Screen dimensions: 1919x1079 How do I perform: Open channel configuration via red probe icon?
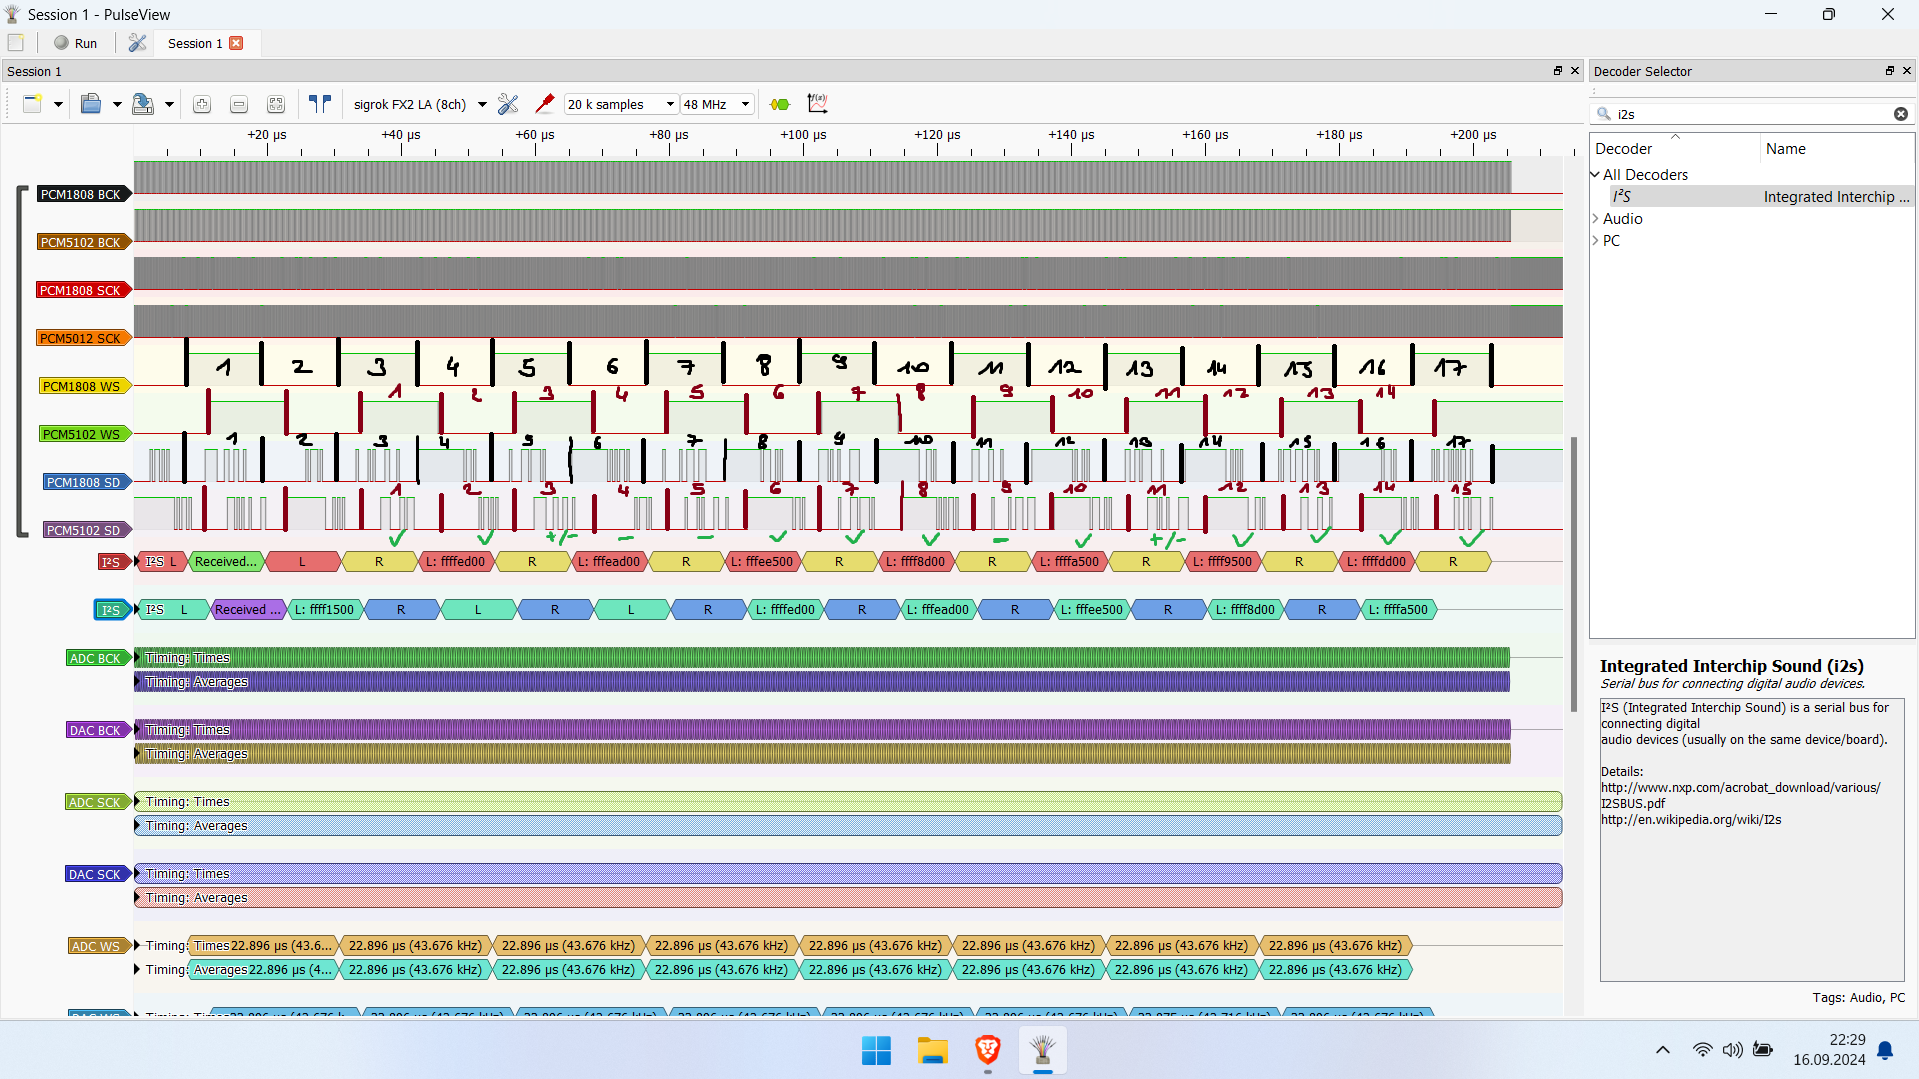point(545,104)
